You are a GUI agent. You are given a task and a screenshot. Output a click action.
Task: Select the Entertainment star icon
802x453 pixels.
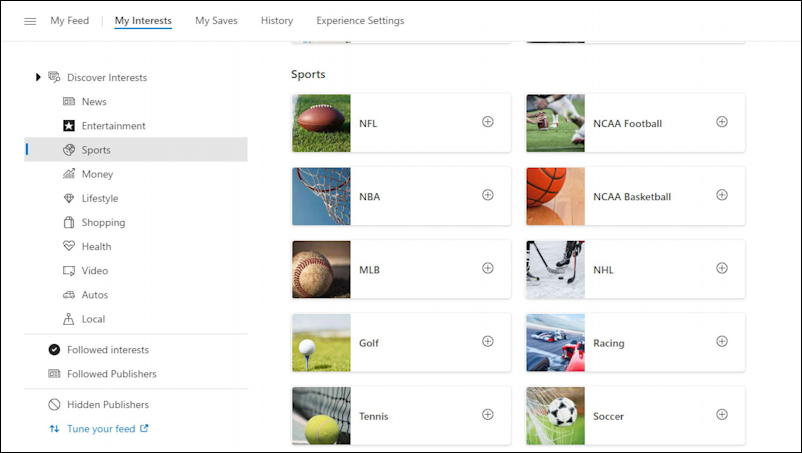pyautogui.click(x=69, y=125)
